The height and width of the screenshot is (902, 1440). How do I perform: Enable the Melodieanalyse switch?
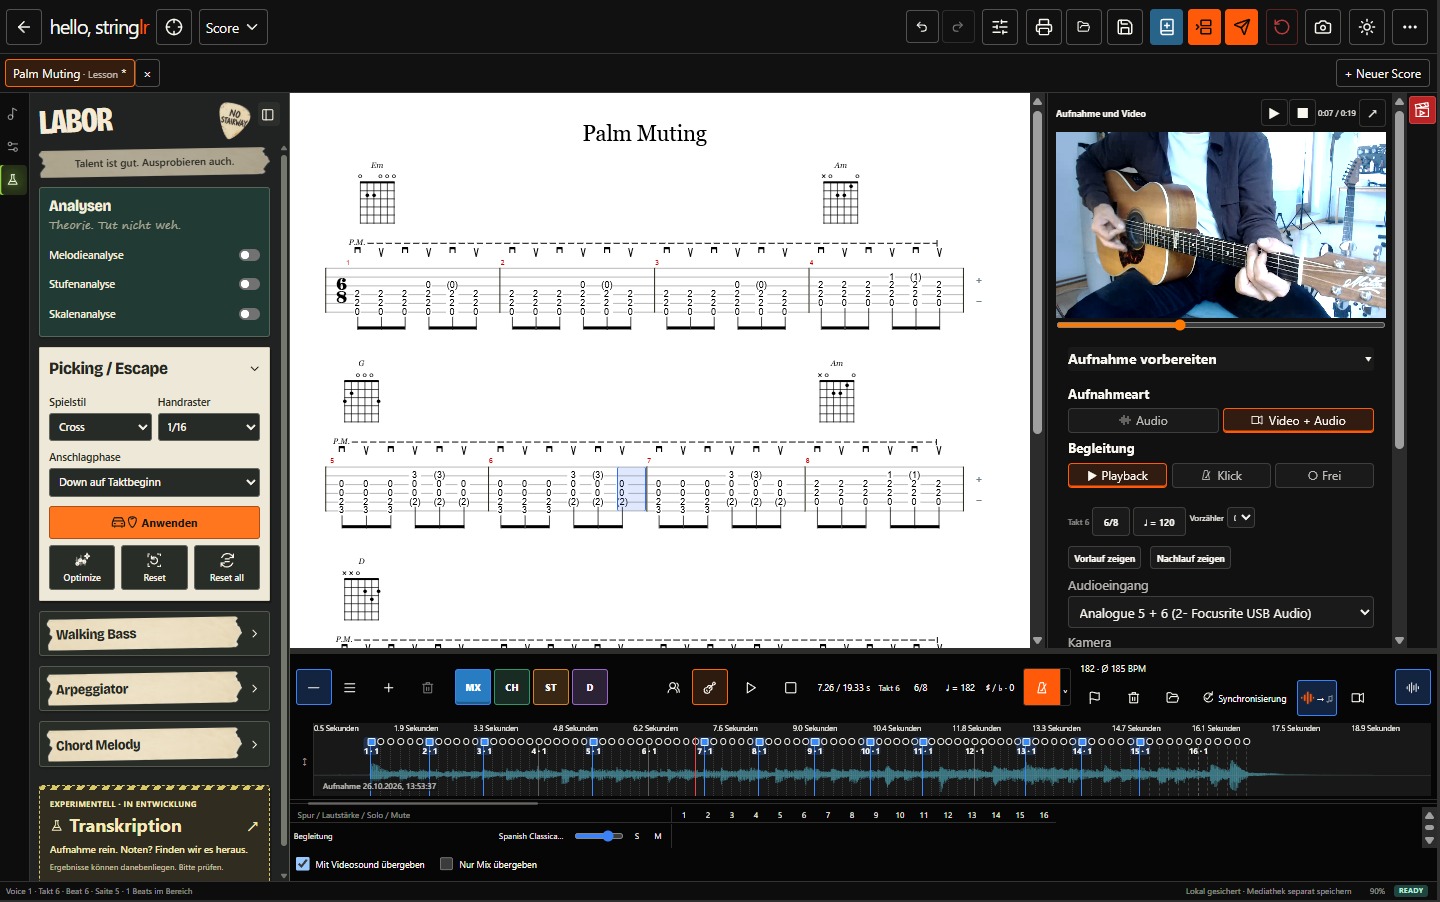[250, 255]
